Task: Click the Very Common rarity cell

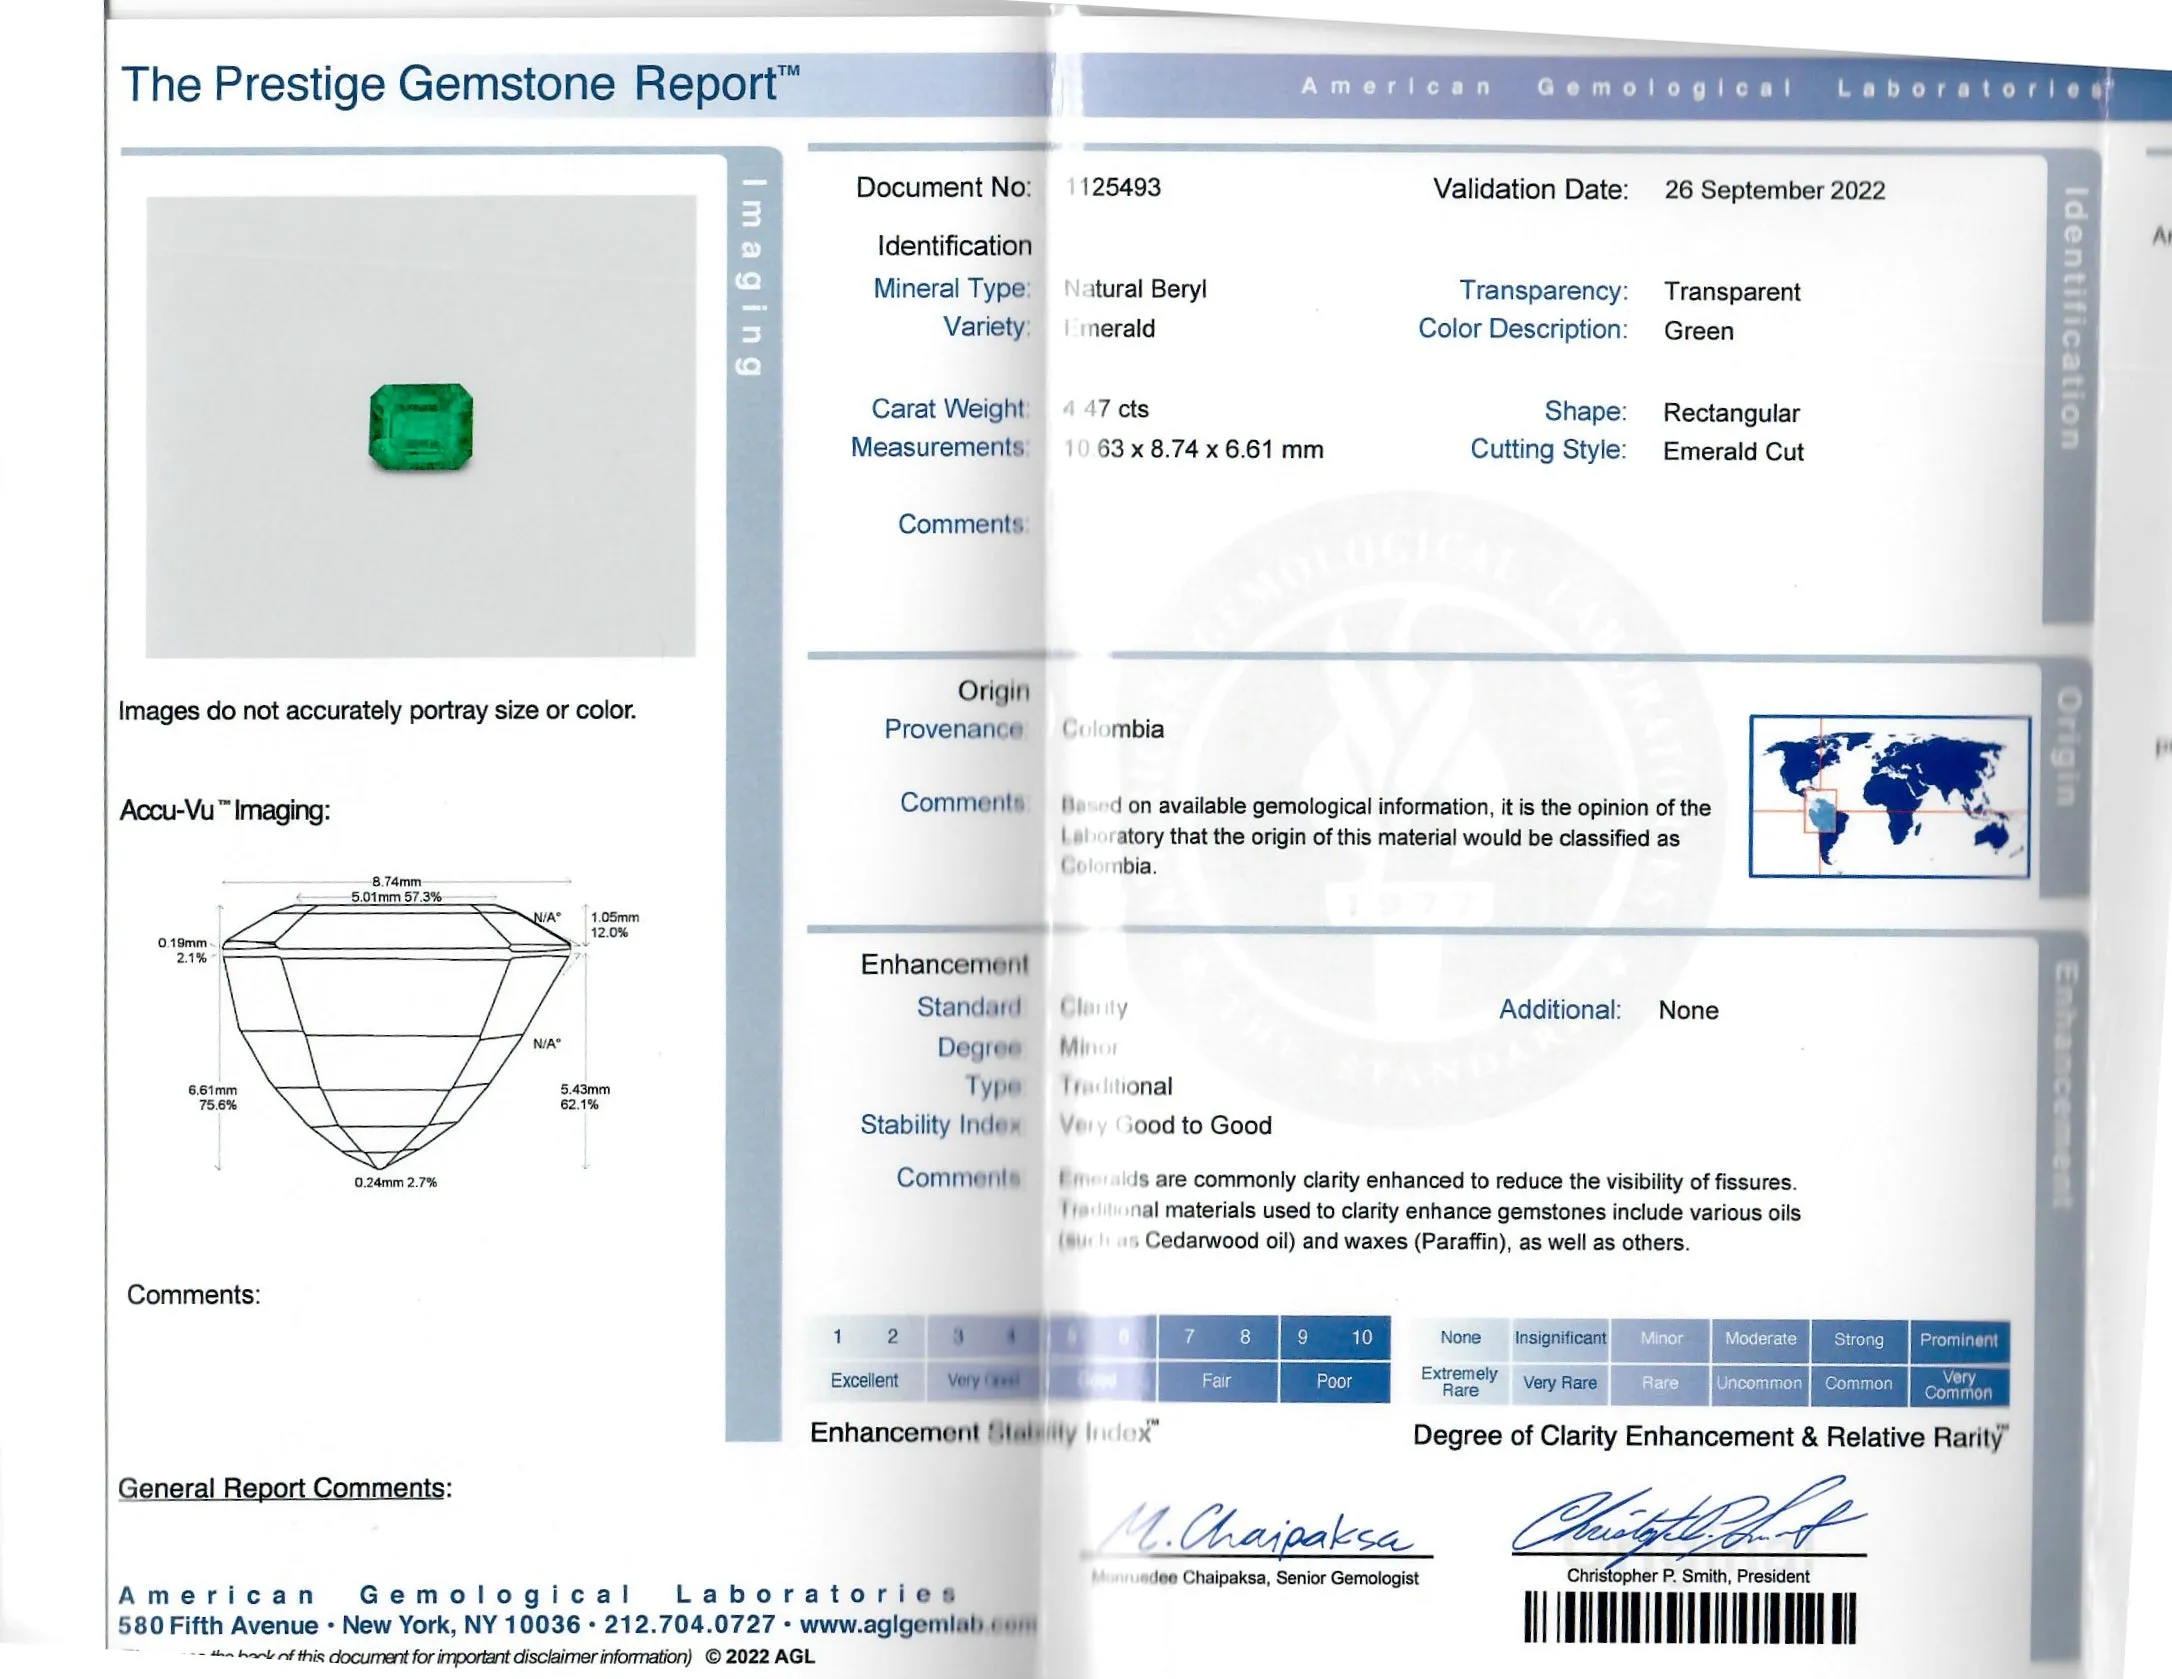Action: coord(1959,1385)
